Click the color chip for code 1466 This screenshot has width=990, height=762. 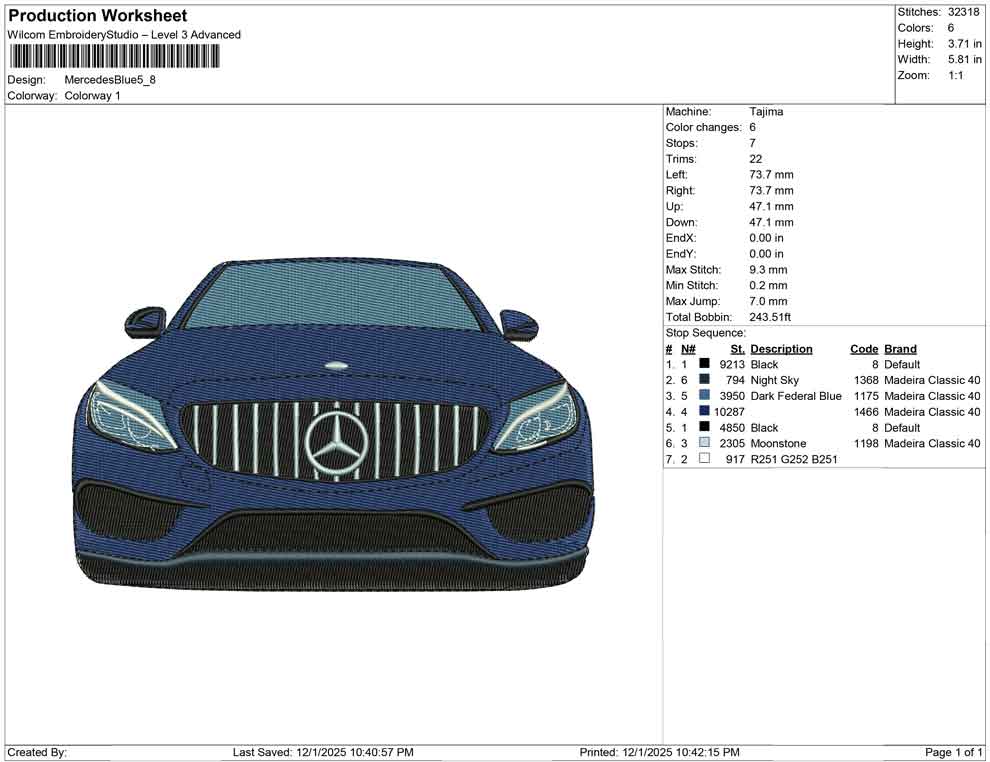[705, 411]
